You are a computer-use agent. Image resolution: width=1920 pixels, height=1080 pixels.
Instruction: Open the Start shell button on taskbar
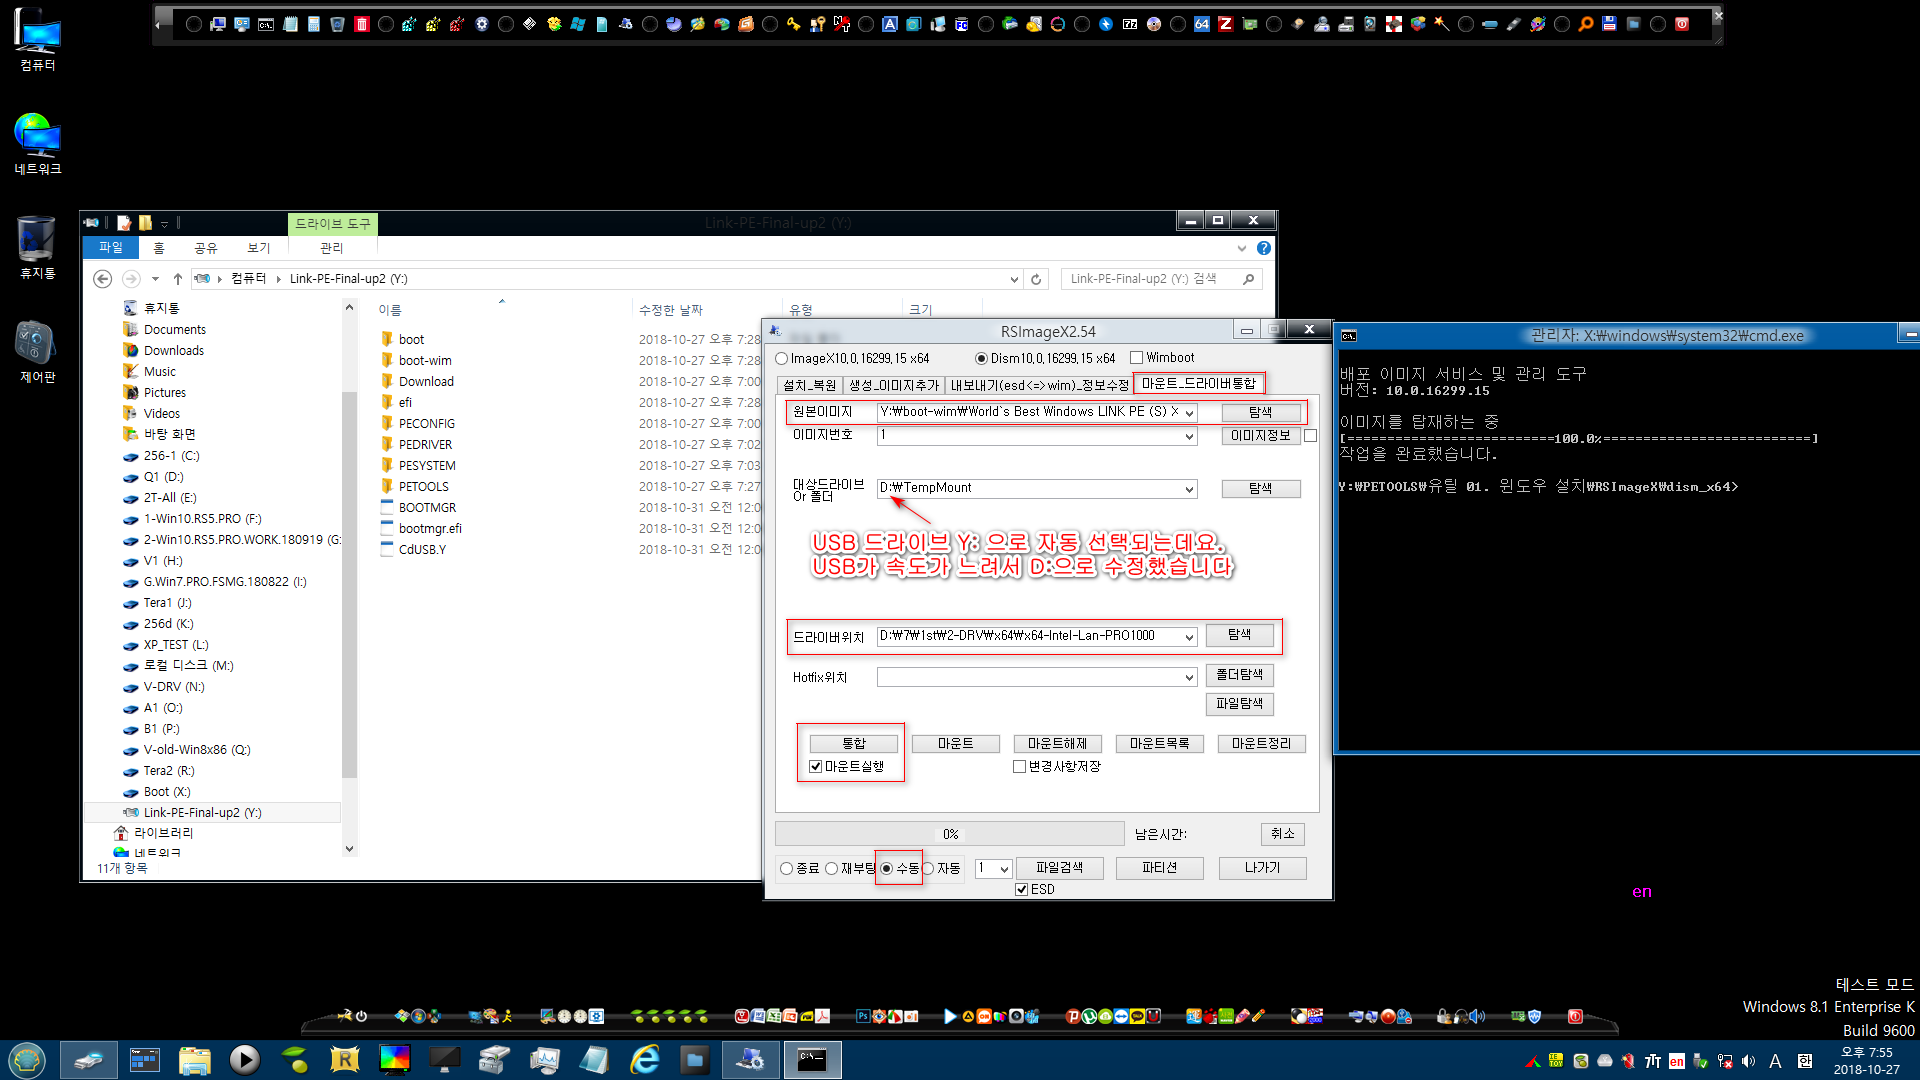(x=27, y=1060)
